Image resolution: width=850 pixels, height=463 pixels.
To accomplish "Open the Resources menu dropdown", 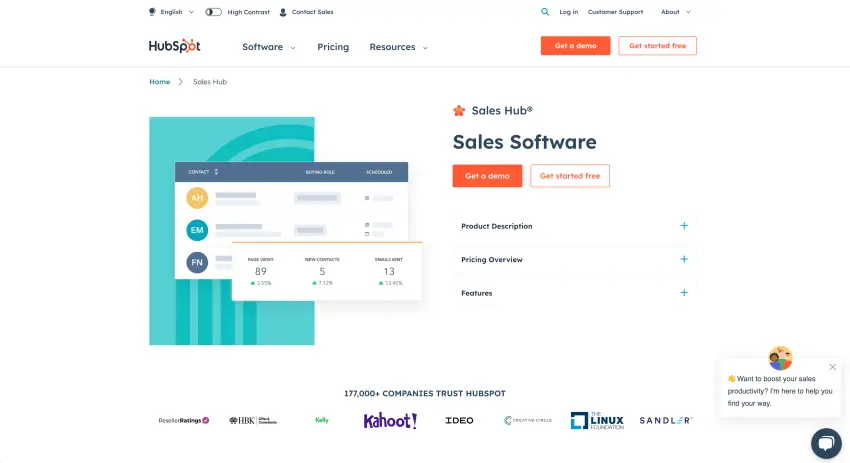I will (x=398, y=47).
